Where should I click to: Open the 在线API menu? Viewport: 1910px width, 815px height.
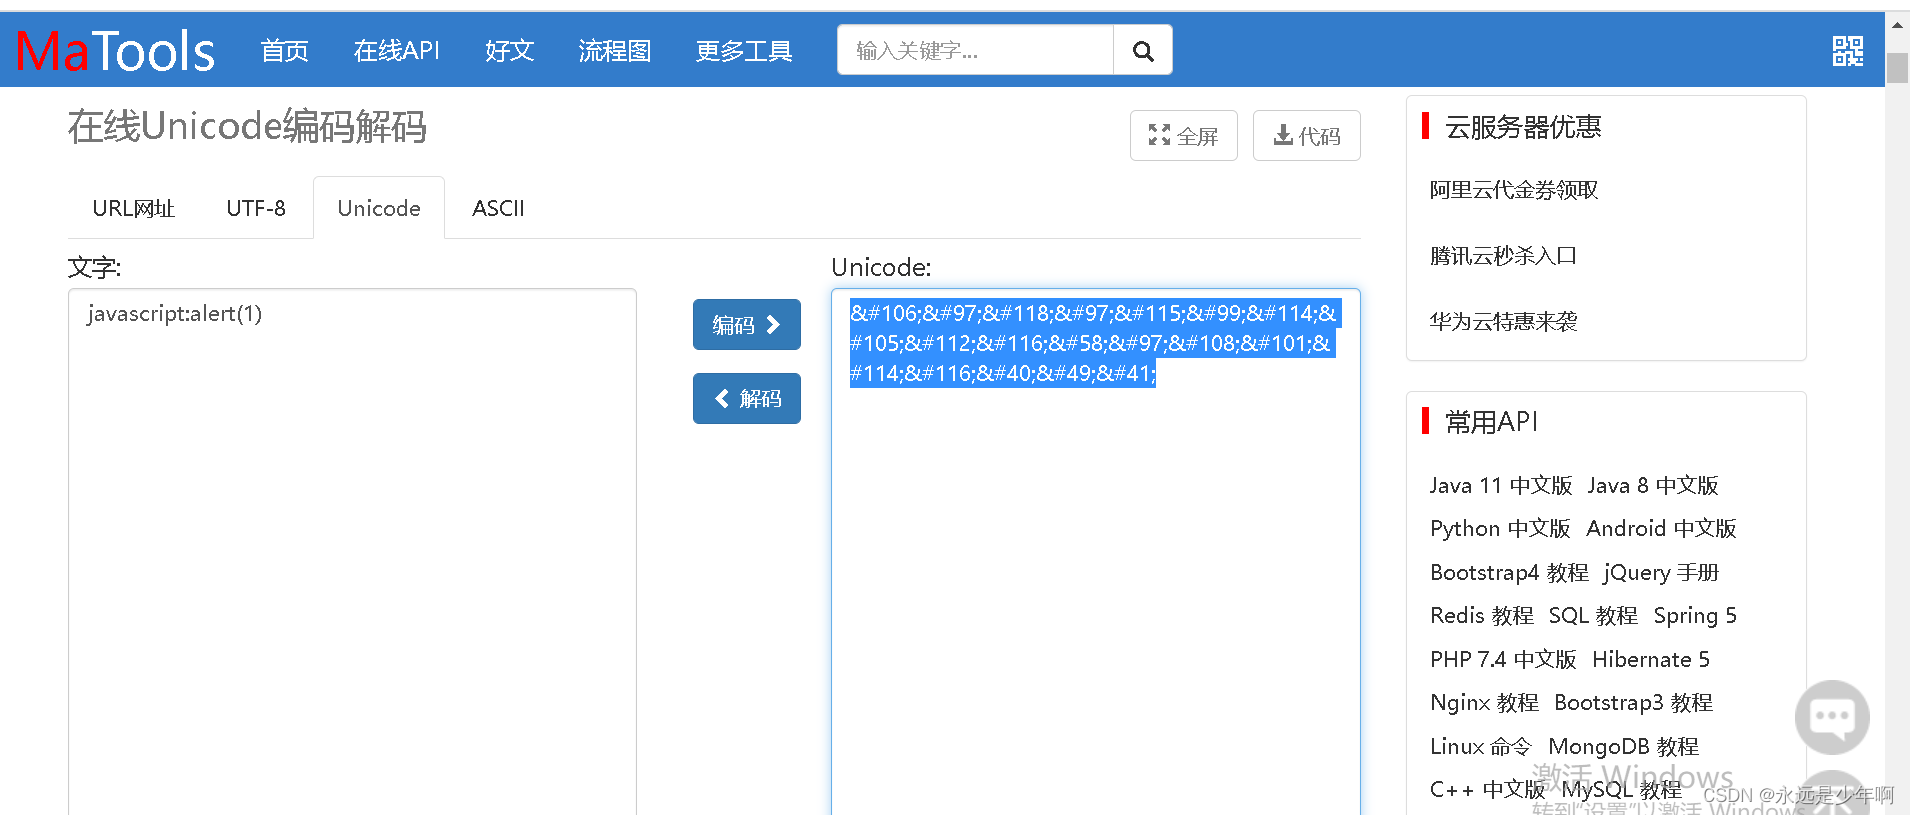point(397,51)
